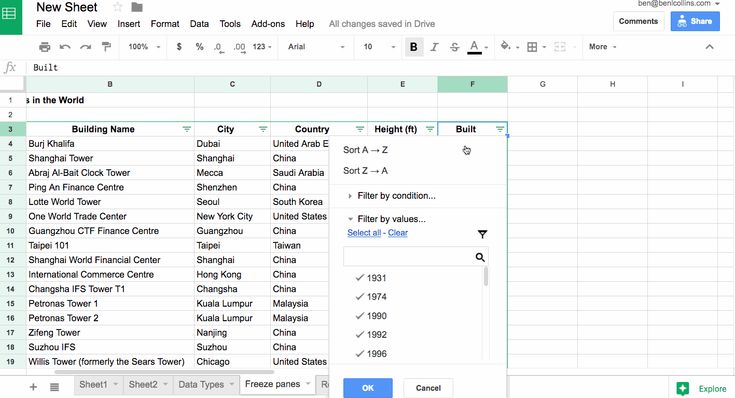Open Country column filter
The width and height of the screenshot is (735, 398).
coord(360,129)
